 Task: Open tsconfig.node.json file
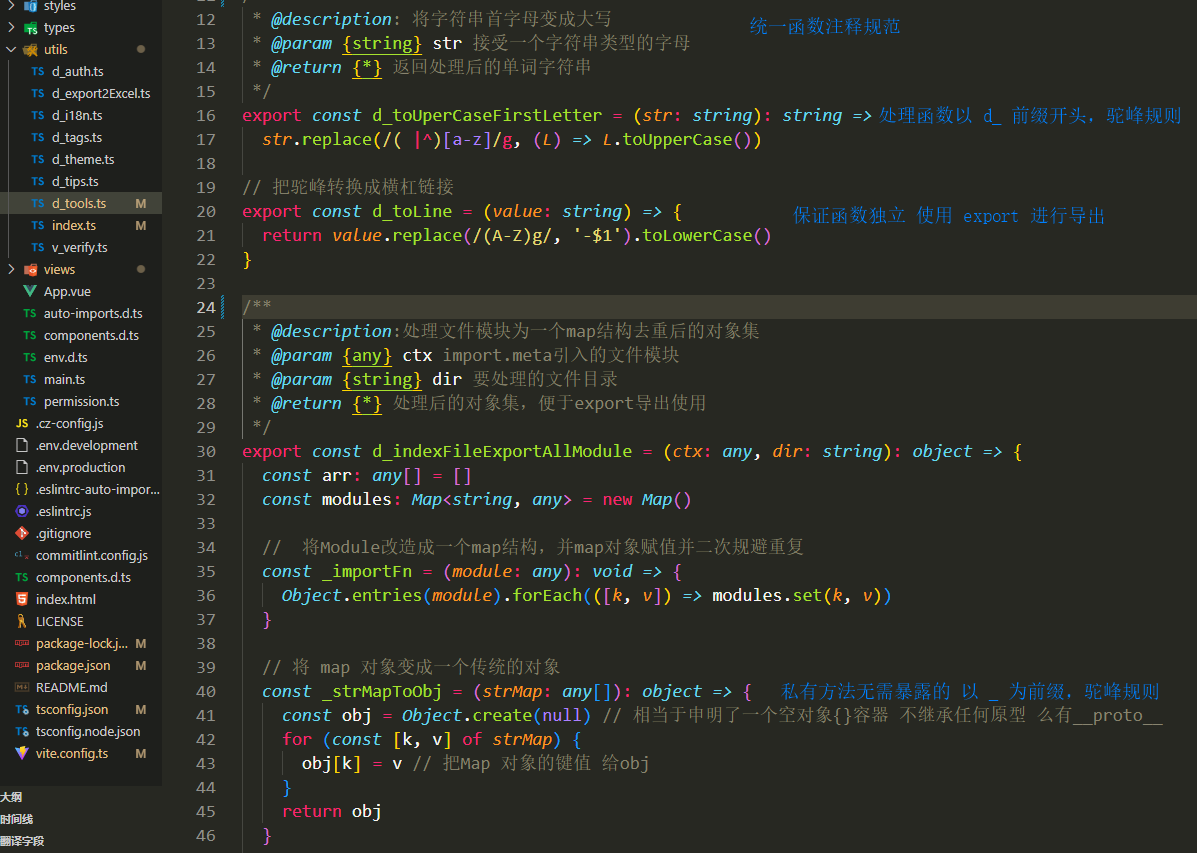click(88, 732)
